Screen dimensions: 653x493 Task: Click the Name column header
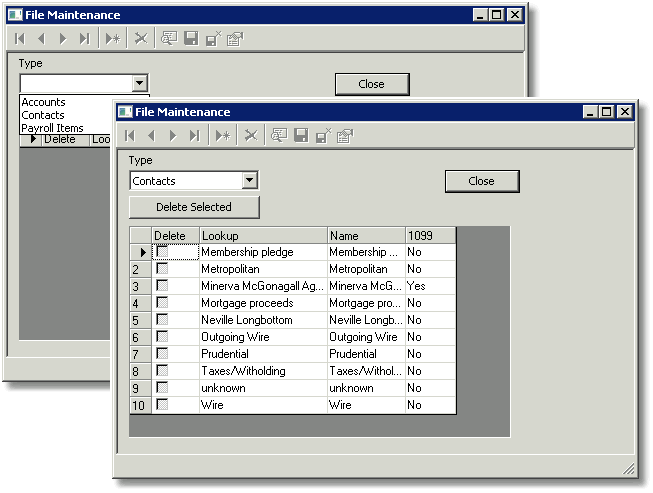pos(366,236)
